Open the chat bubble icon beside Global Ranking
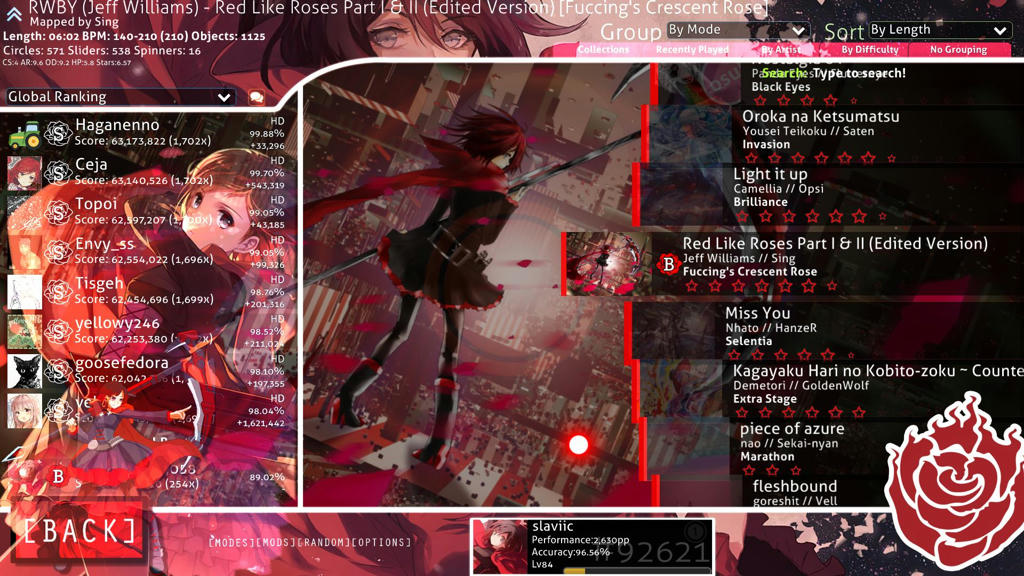Viewport: 1024px width, 576px height. pos(257,97)
